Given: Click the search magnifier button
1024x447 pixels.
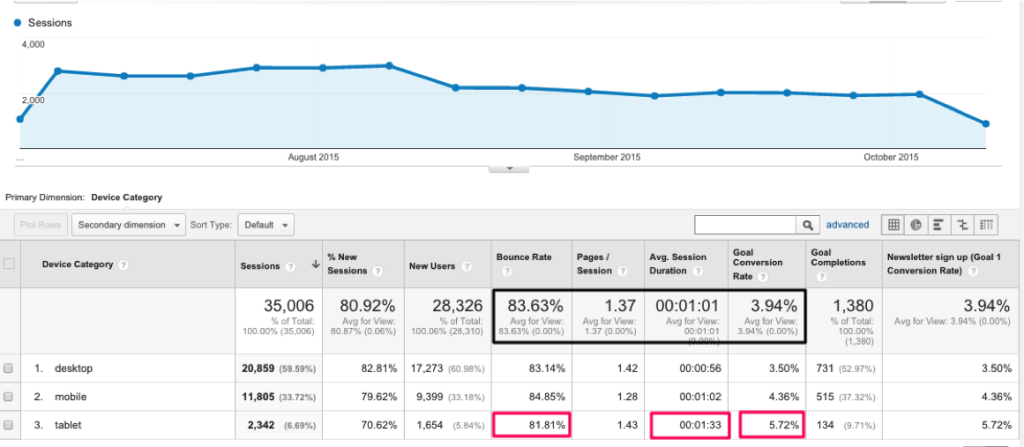Looking at the screenshot, I should (807, 225).
